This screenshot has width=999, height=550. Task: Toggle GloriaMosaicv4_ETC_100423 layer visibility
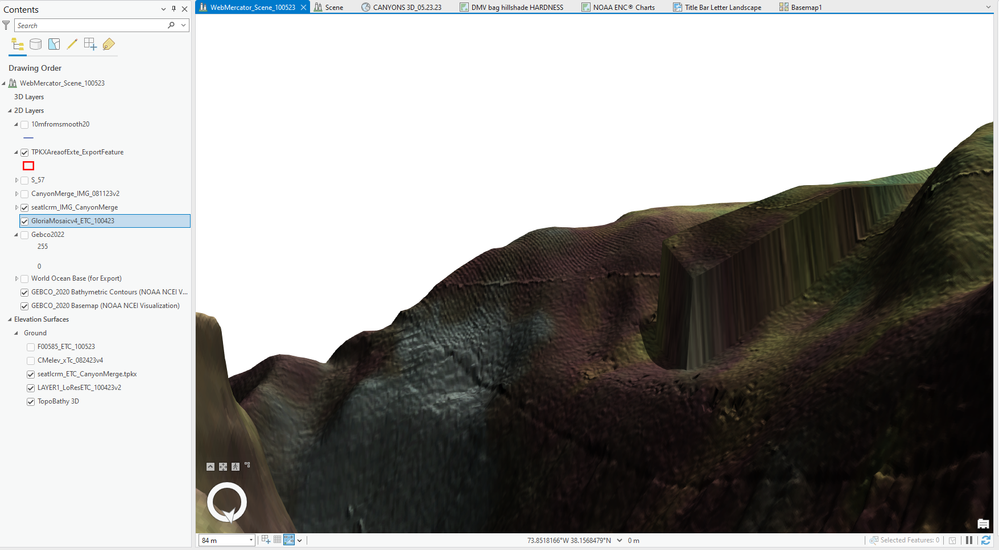pos(24,221)
